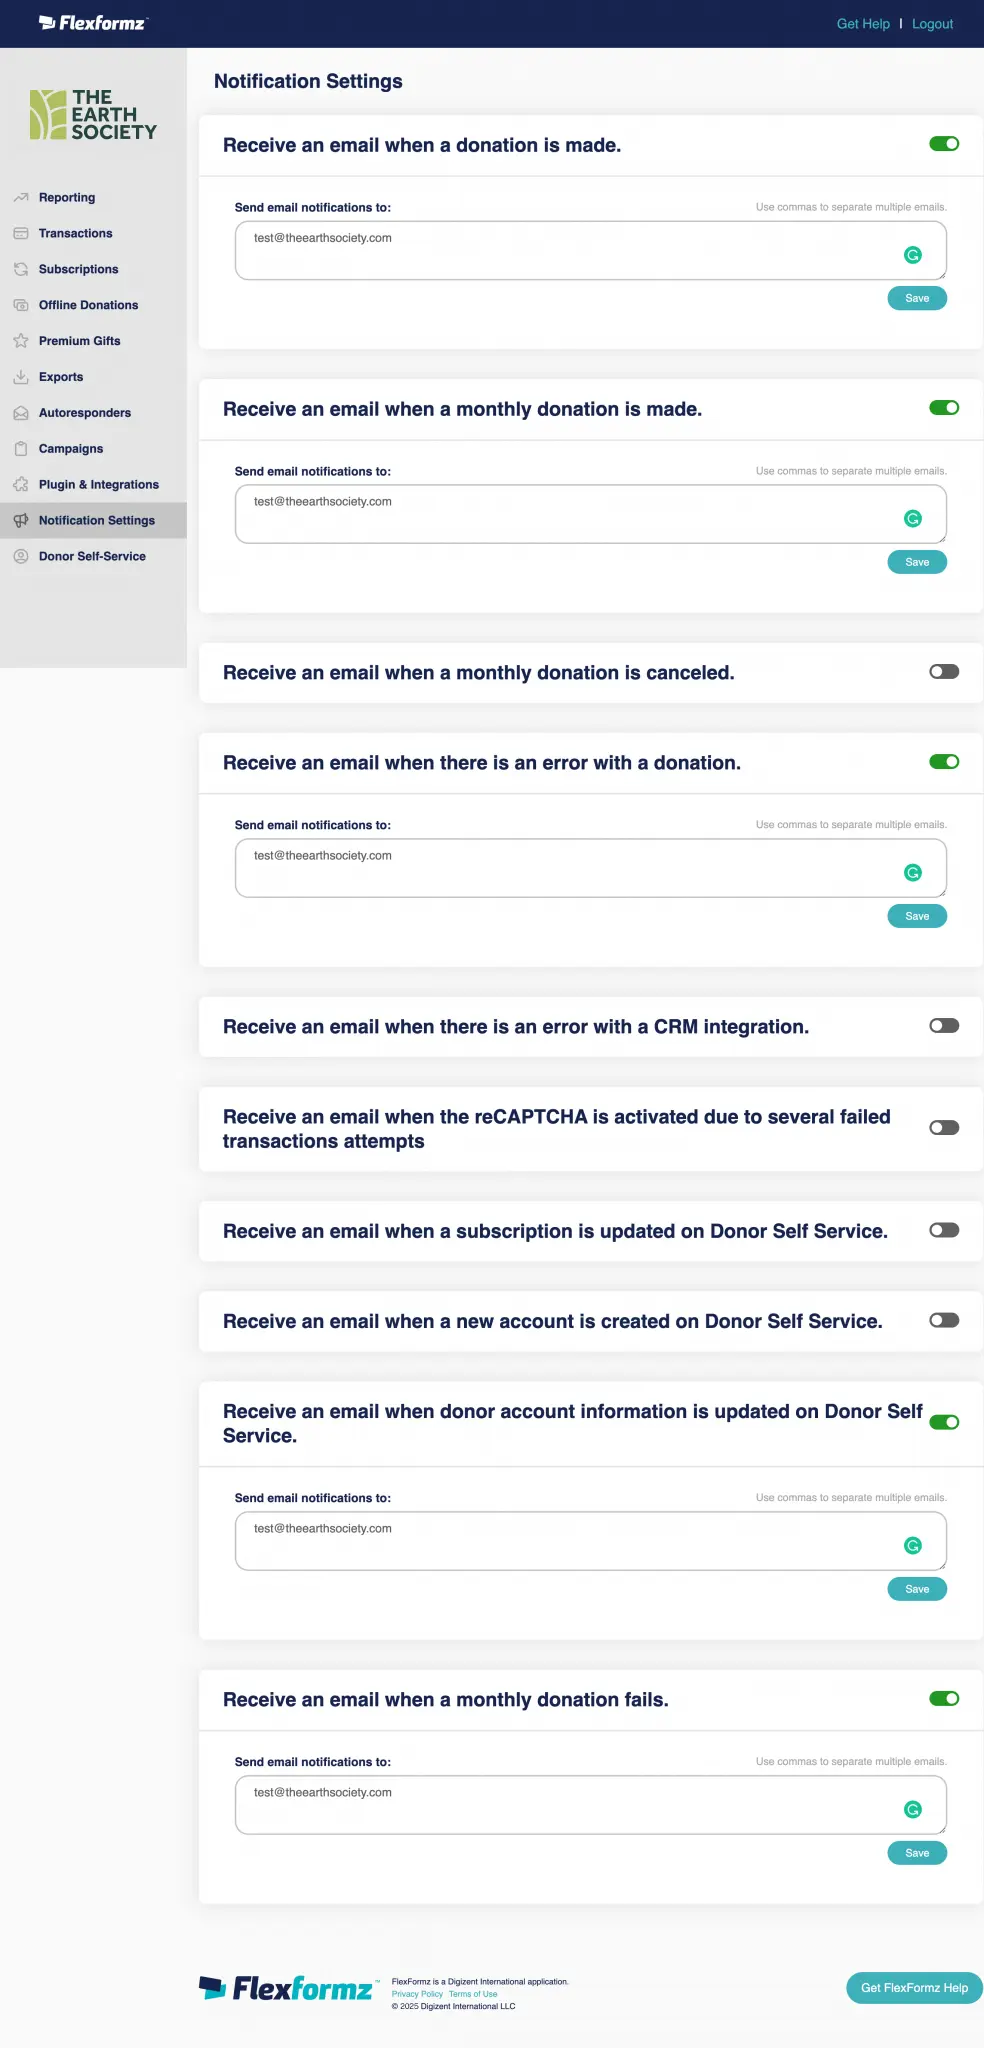This screenshot has width=984, height=2048.
Task: Click the Donor Self-Service person icon
Action: pyautogui.click(x=20, y=557)
